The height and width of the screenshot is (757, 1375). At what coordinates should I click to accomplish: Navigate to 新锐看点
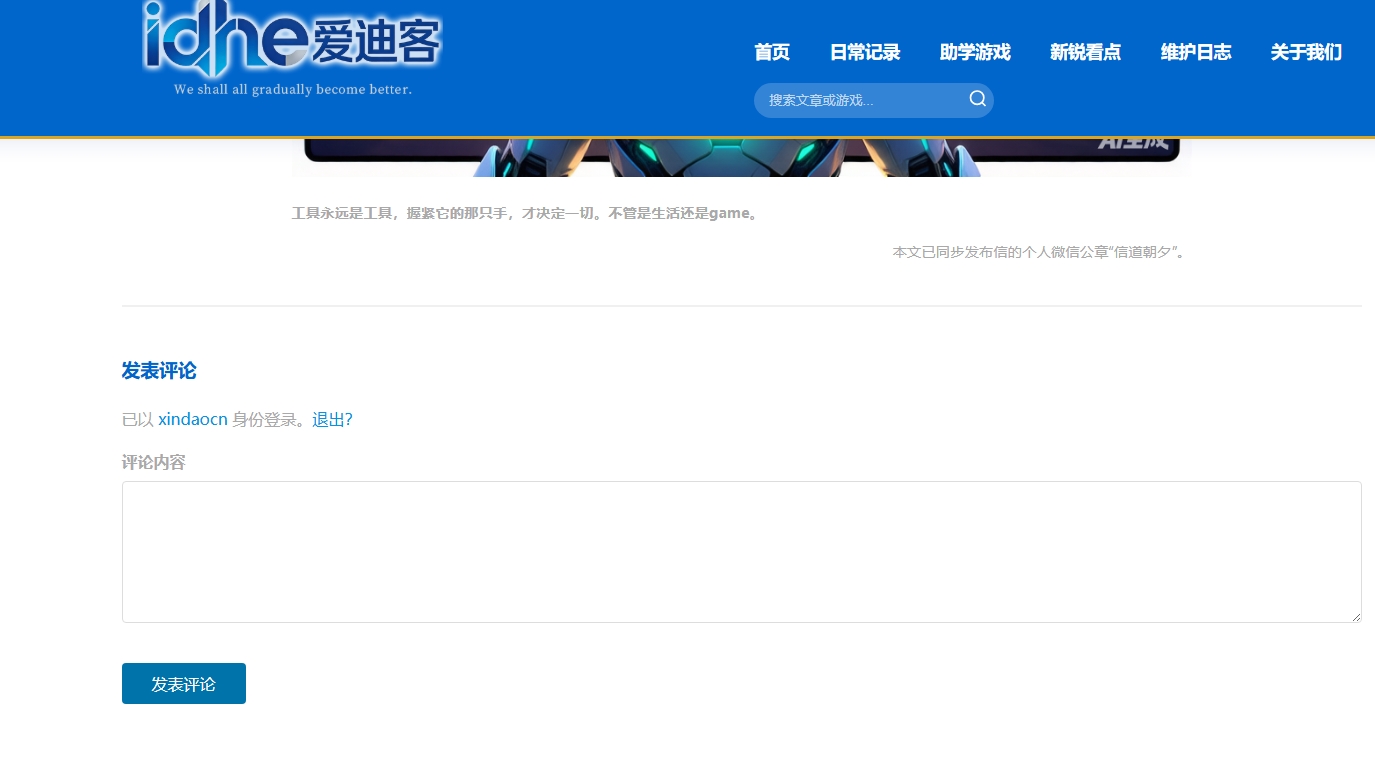click(1085, 53)
